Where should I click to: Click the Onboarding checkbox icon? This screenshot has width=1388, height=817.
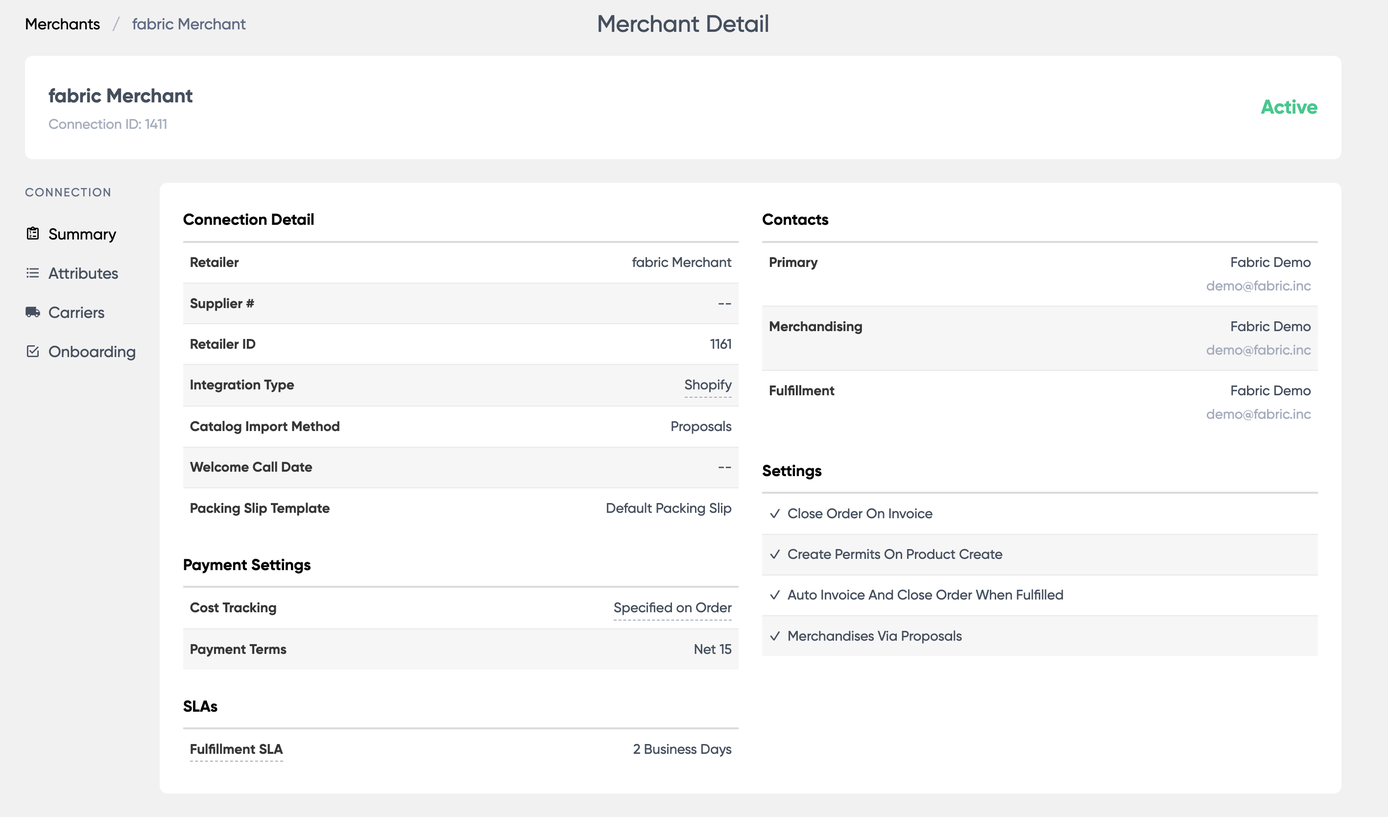(x=33, y=351)
